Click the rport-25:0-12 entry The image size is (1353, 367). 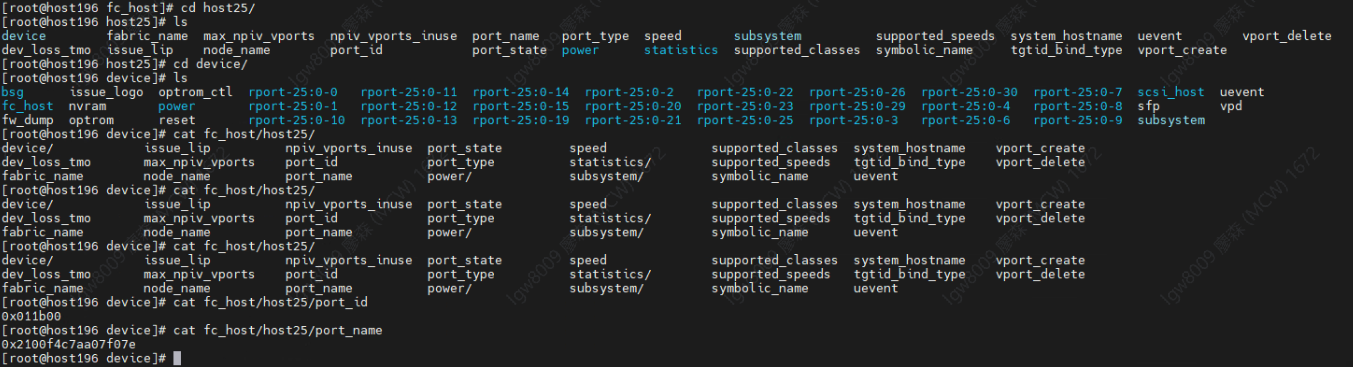click(409, 106)
